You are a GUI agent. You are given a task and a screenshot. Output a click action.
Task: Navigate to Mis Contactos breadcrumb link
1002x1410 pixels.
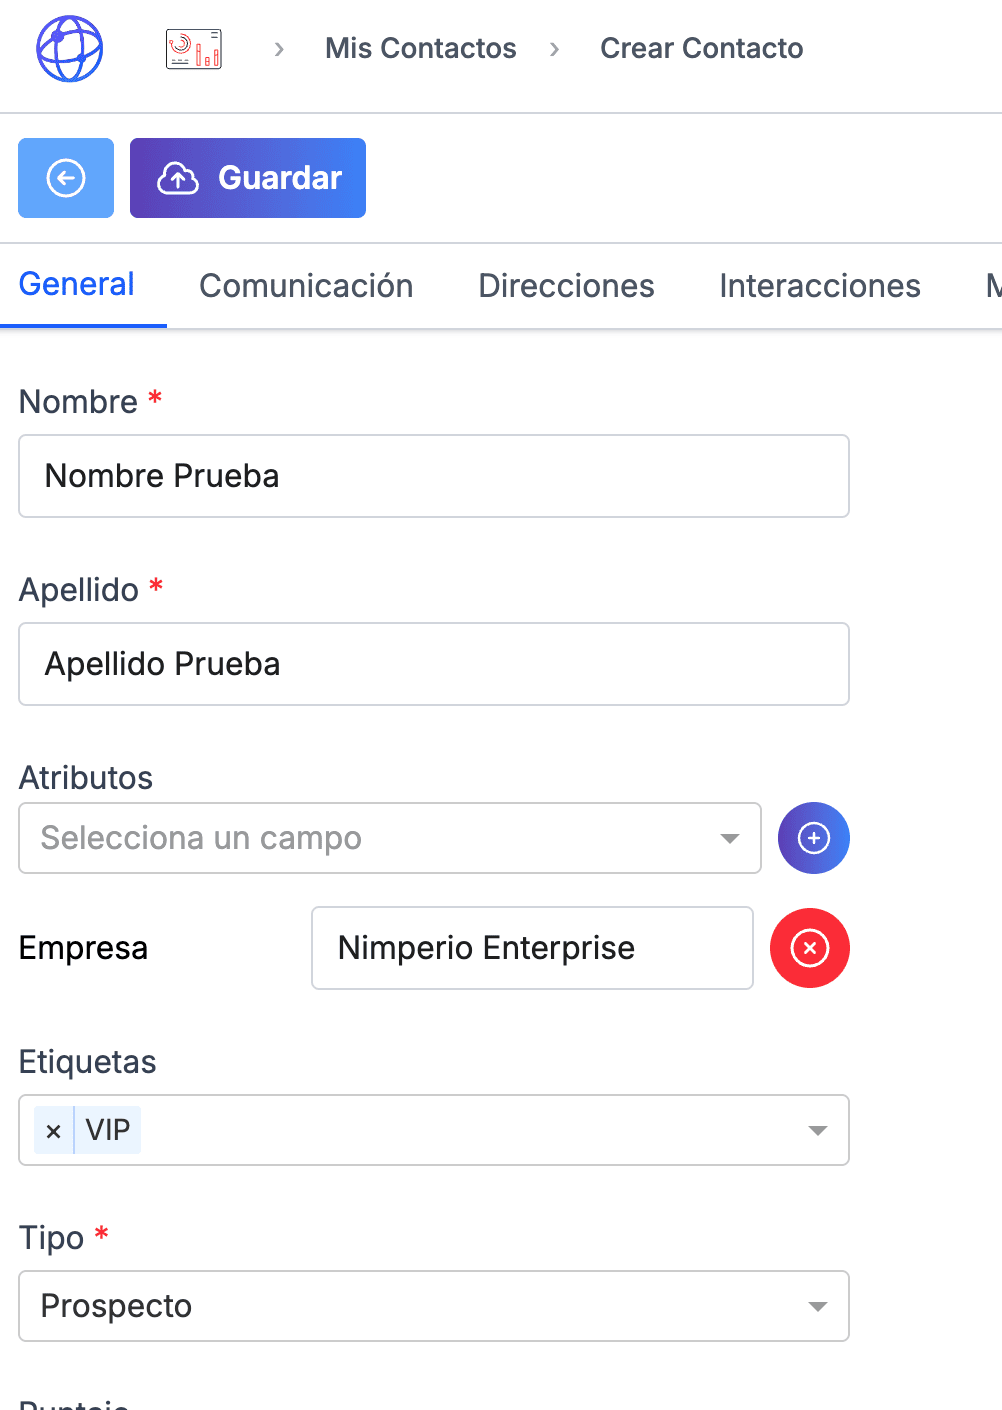[420, 48]
